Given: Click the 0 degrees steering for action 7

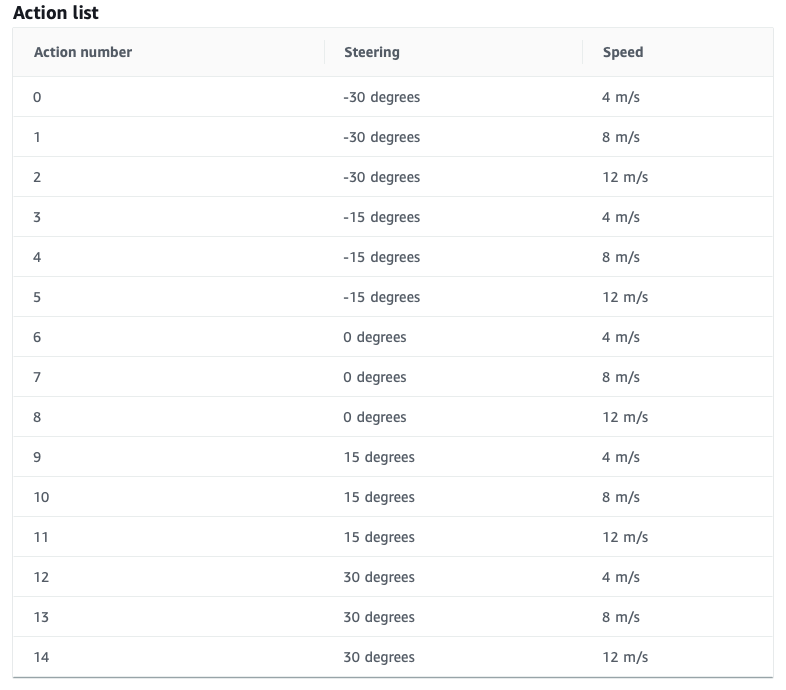Looking at the screenshot, I should tap(375, 377).
